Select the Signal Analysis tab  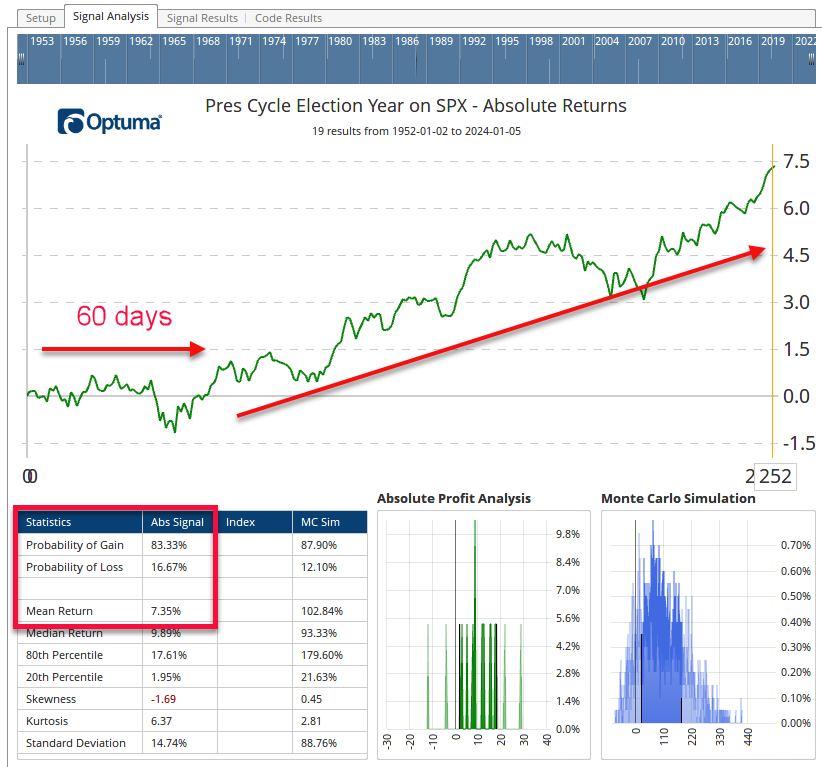[x=110, y=17]
